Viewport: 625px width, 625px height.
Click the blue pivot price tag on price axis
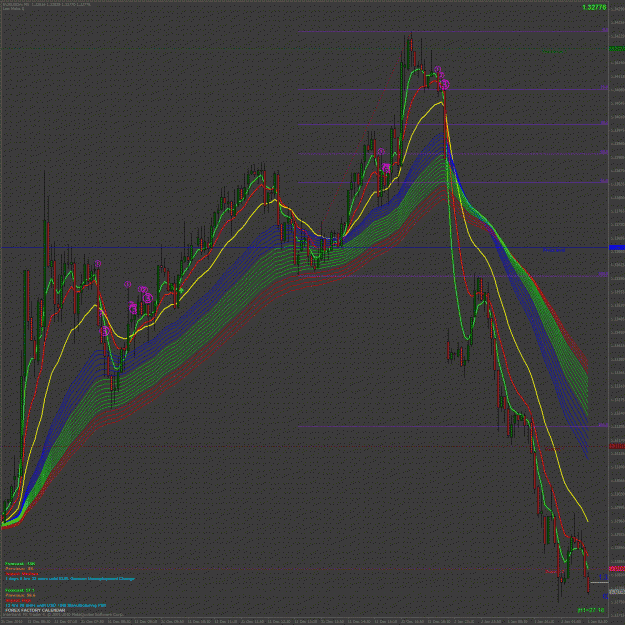tap(617, 248)
